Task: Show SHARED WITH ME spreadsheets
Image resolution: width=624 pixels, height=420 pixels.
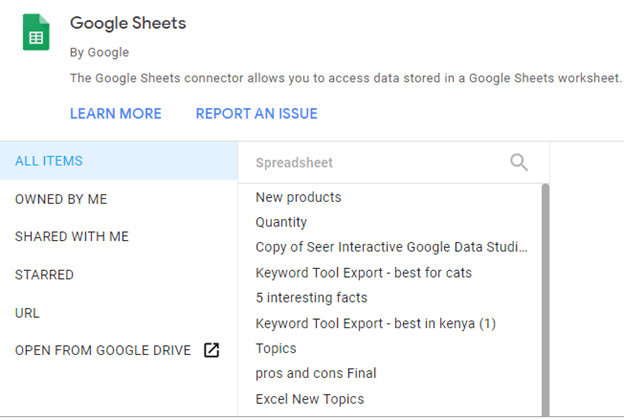Action: (x=72, y=236)
